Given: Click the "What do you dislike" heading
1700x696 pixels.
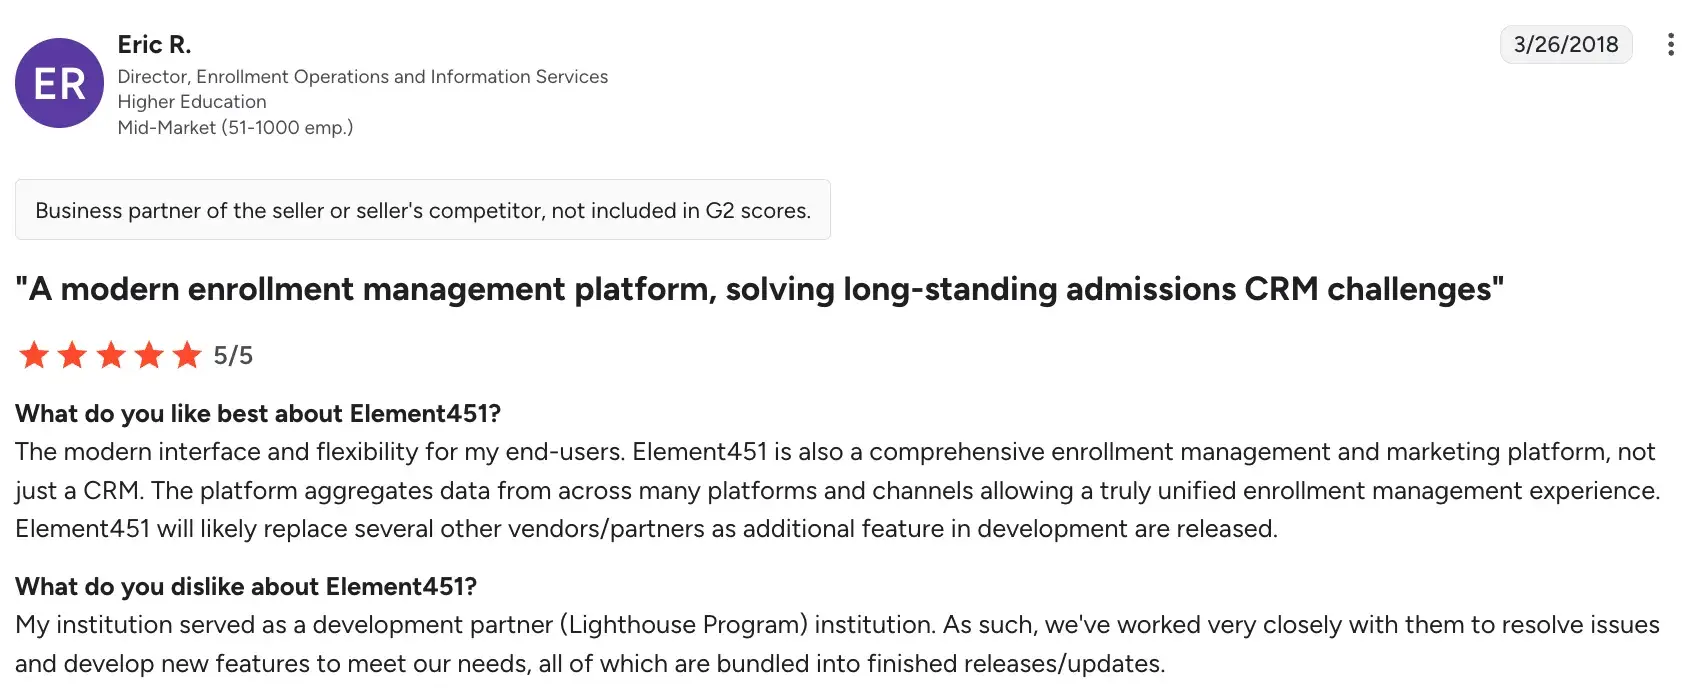Looking at the screenshot, I should (246, 587).
